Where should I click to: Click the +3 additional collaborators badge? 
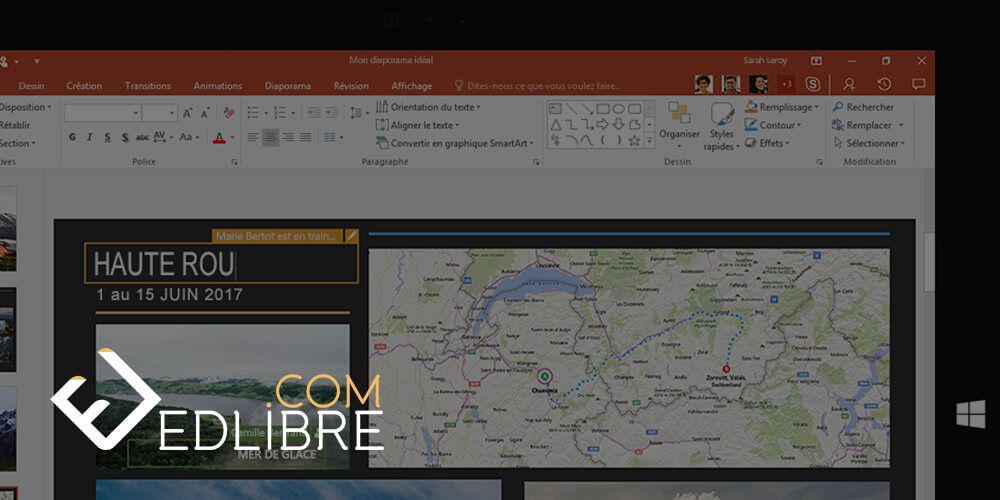click(x=786, y=84)
